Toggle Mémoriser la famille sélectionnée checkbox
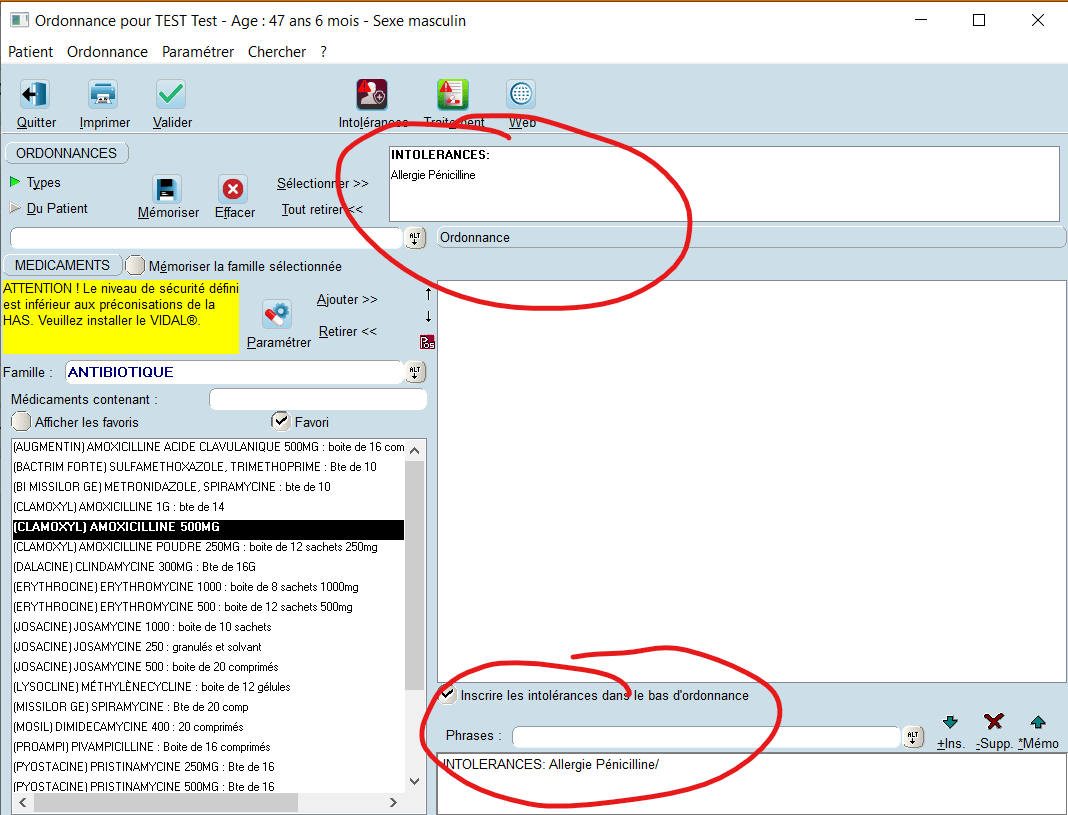 click(135, 266)
